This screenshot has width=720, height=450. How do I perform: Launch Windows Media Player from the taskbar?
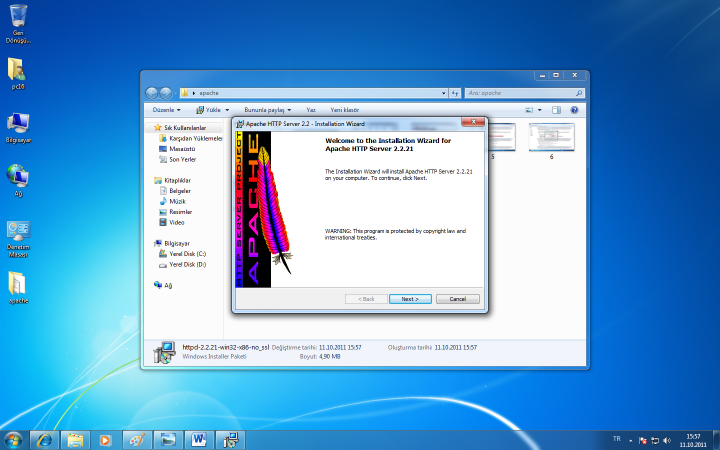[104, 439]
